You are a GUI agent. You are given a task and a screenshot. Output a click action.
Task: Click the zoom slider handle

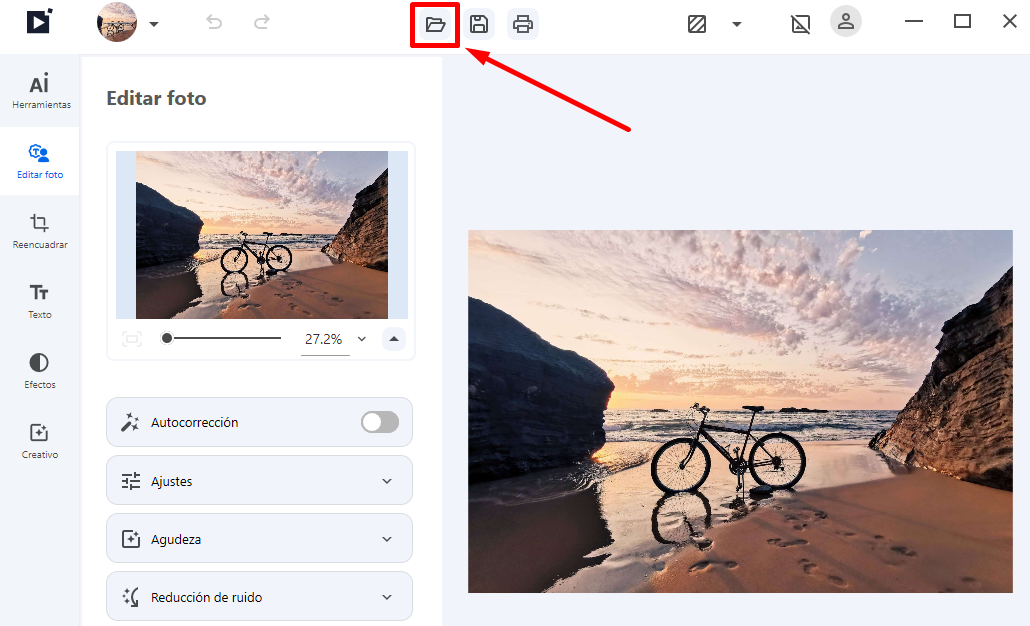pyautogui.click(x=167, y=338)
